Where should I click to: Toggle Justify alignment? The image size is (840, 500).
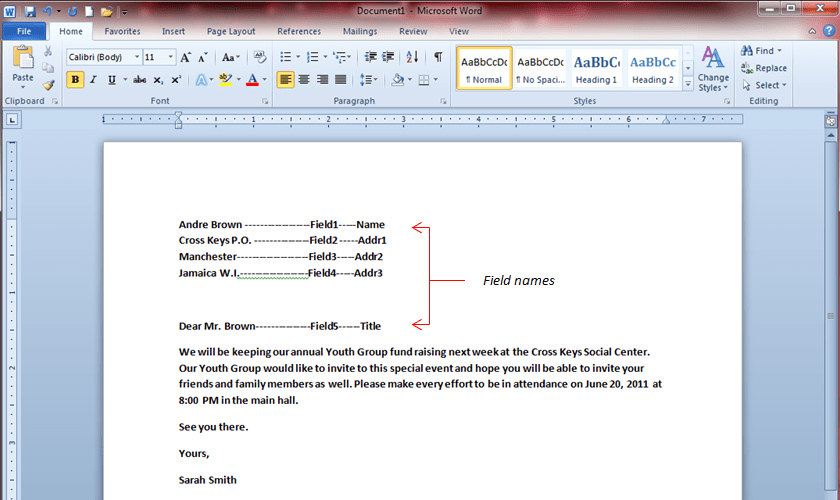point(340,80)
